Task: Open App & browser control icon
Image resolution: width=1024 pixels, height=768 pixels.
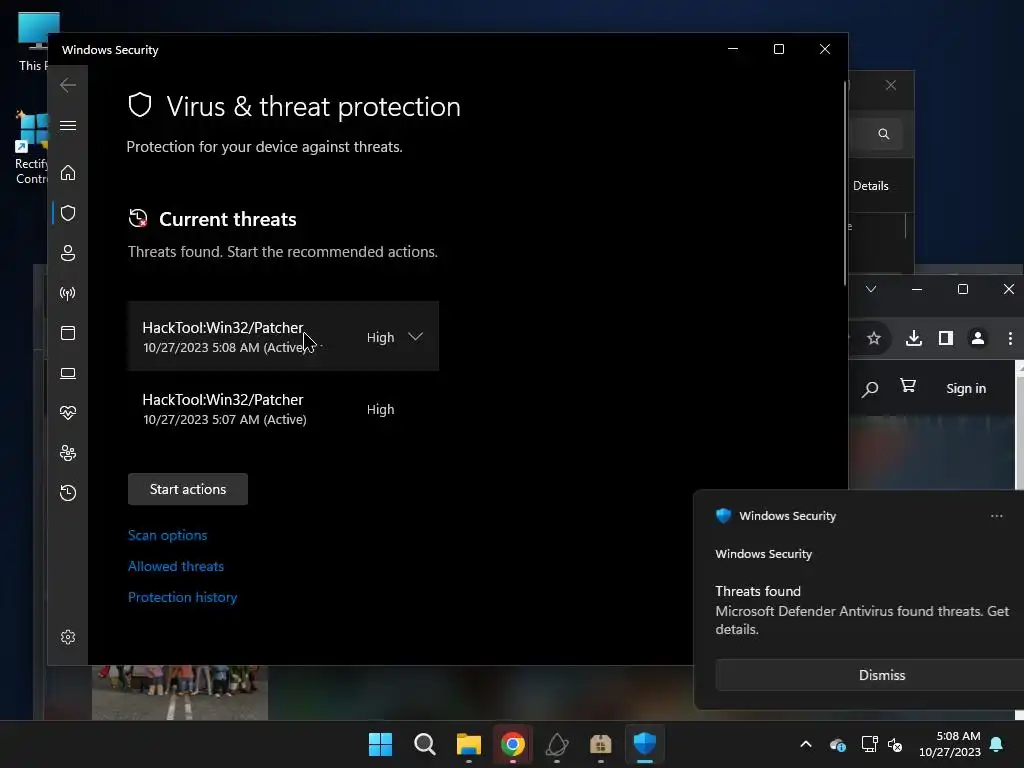Action: coord(68,333)
